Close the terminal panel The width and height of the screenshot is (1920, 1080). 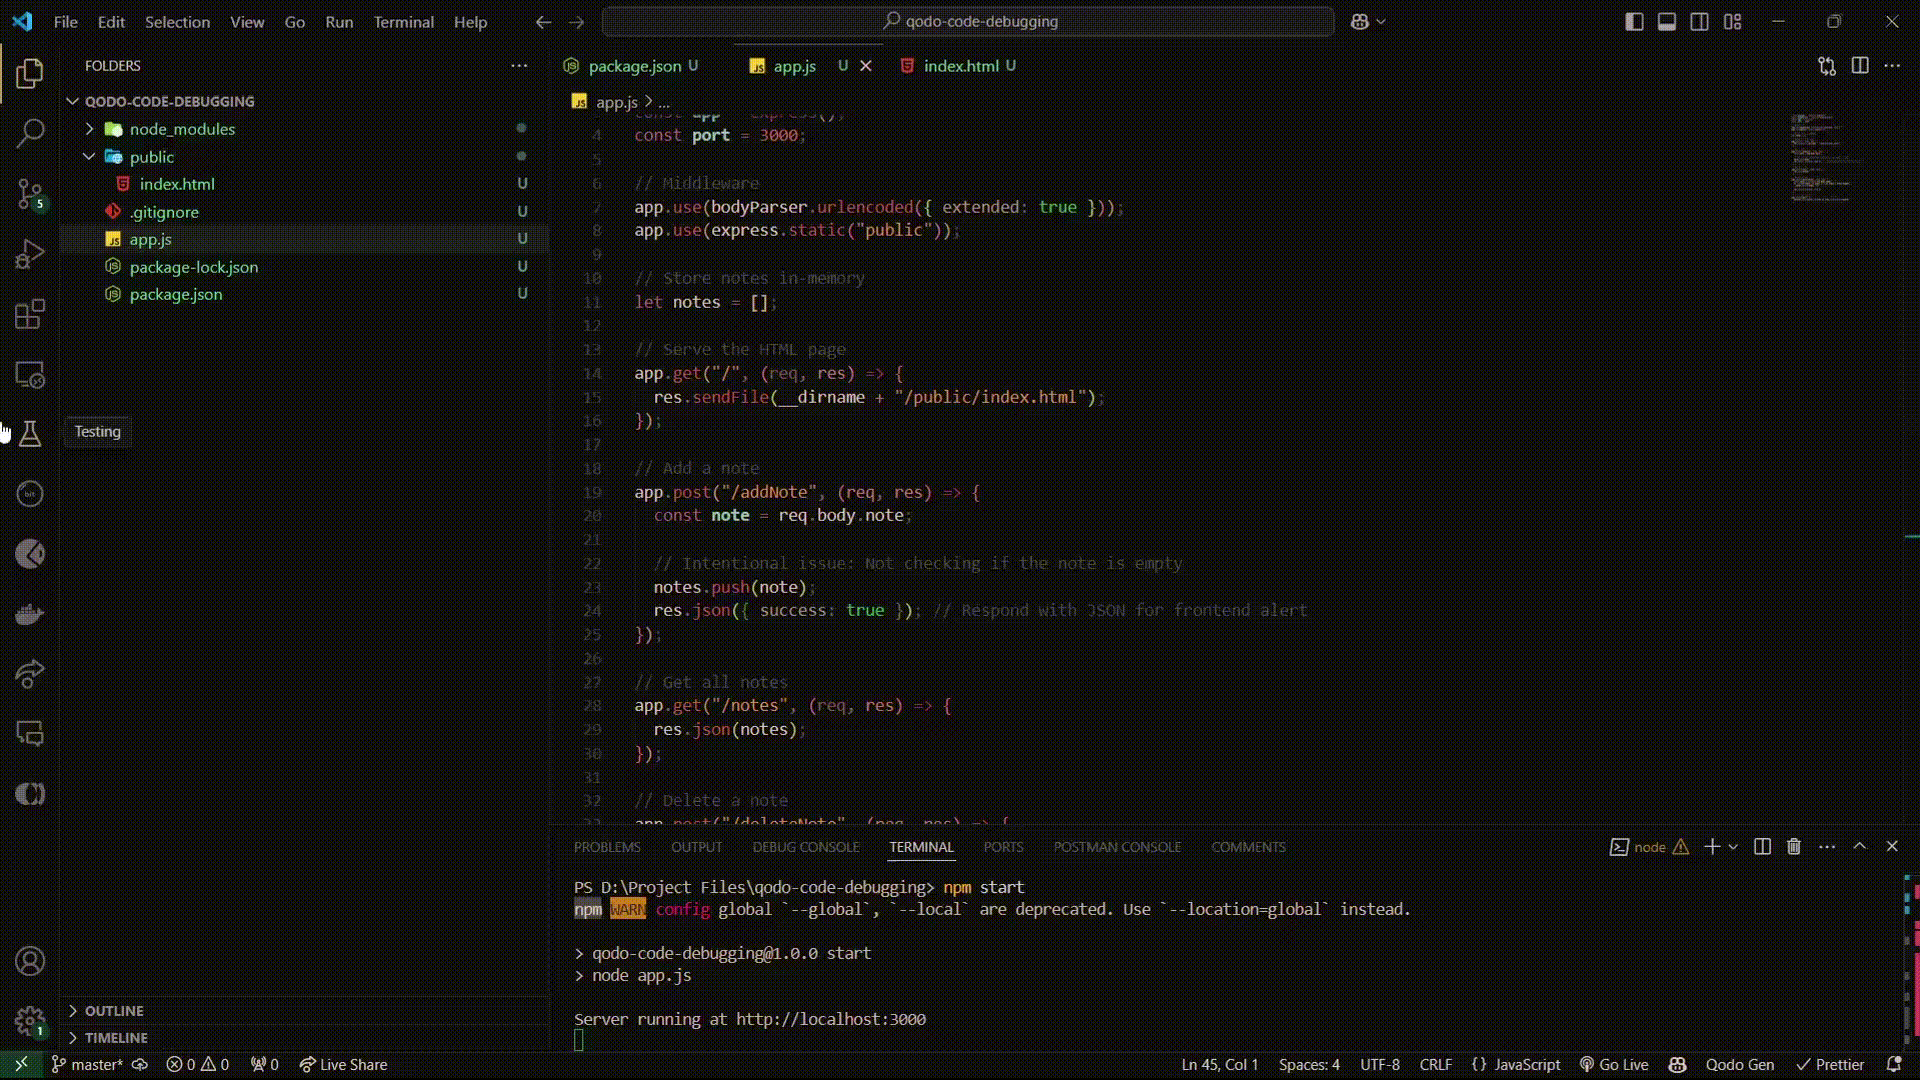pyautogui.click(x=1892, y=846)
